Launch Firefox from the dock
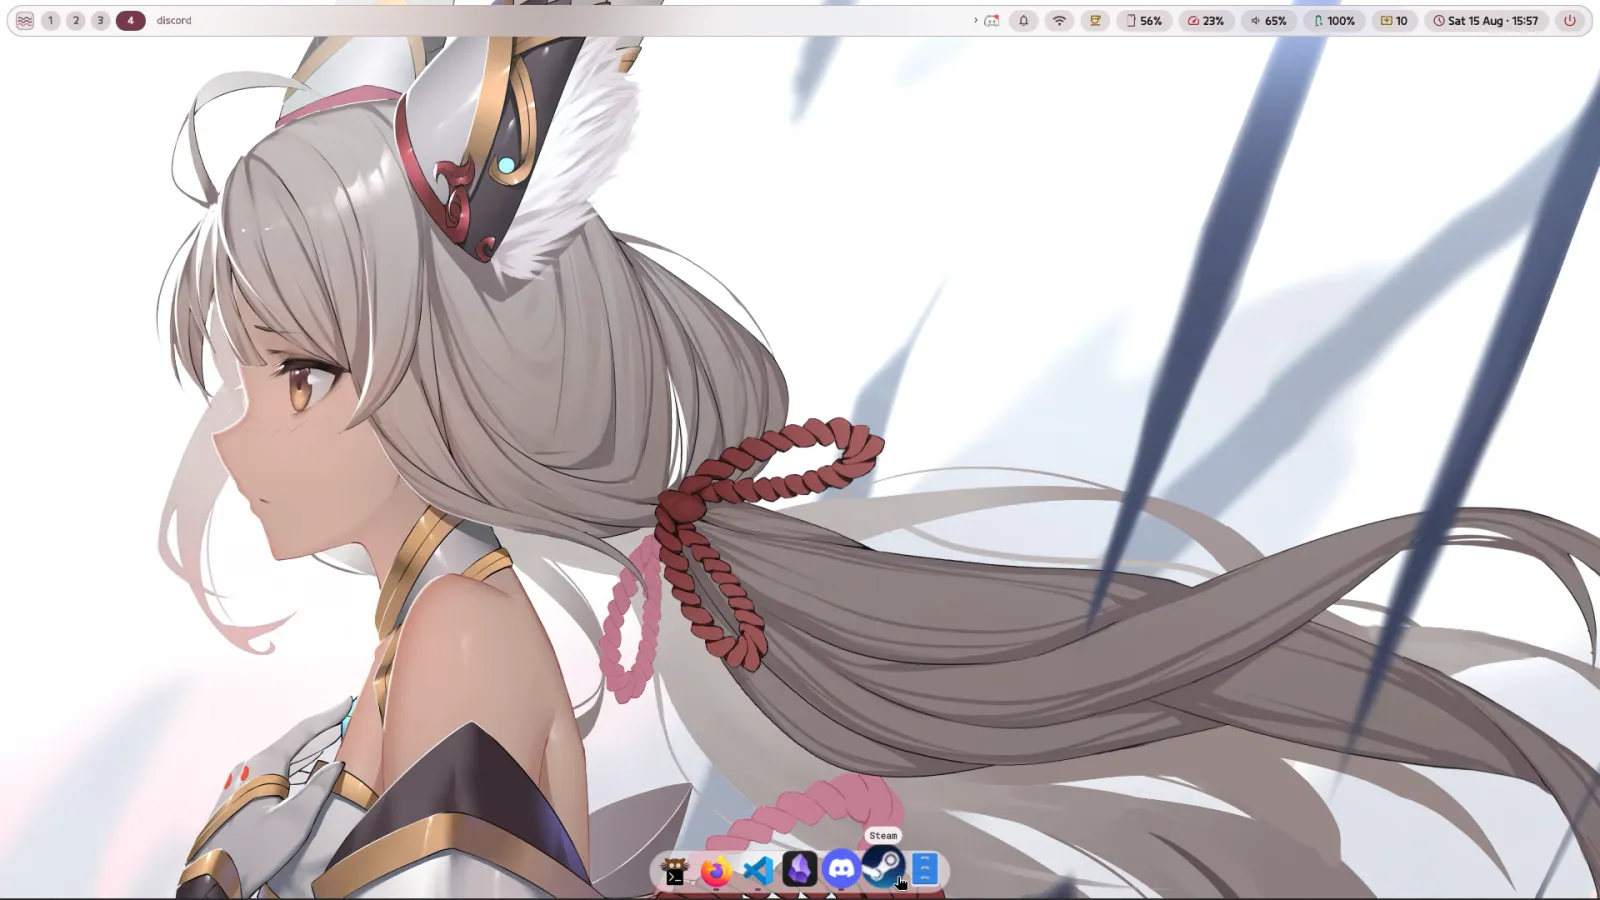Viewport: 1600px width, 900px height. 716,870
